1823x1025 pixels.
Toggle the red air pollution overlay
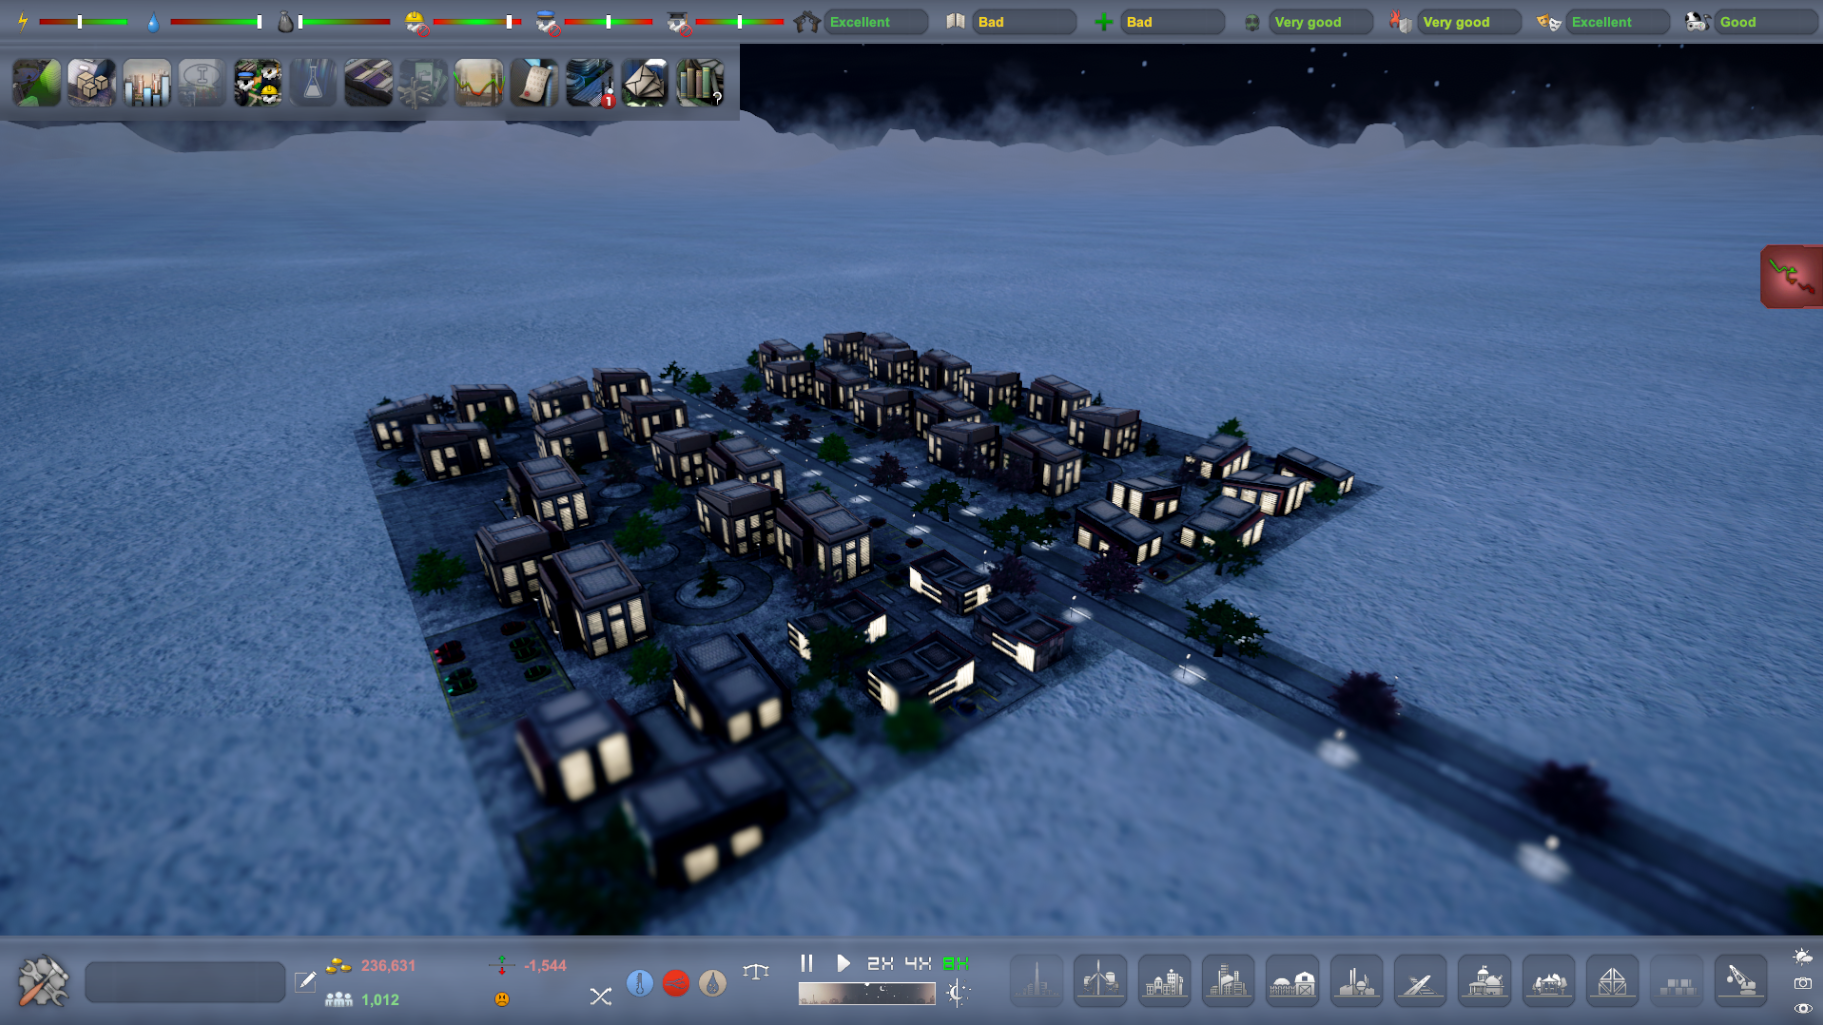click(x=676, y=983)
